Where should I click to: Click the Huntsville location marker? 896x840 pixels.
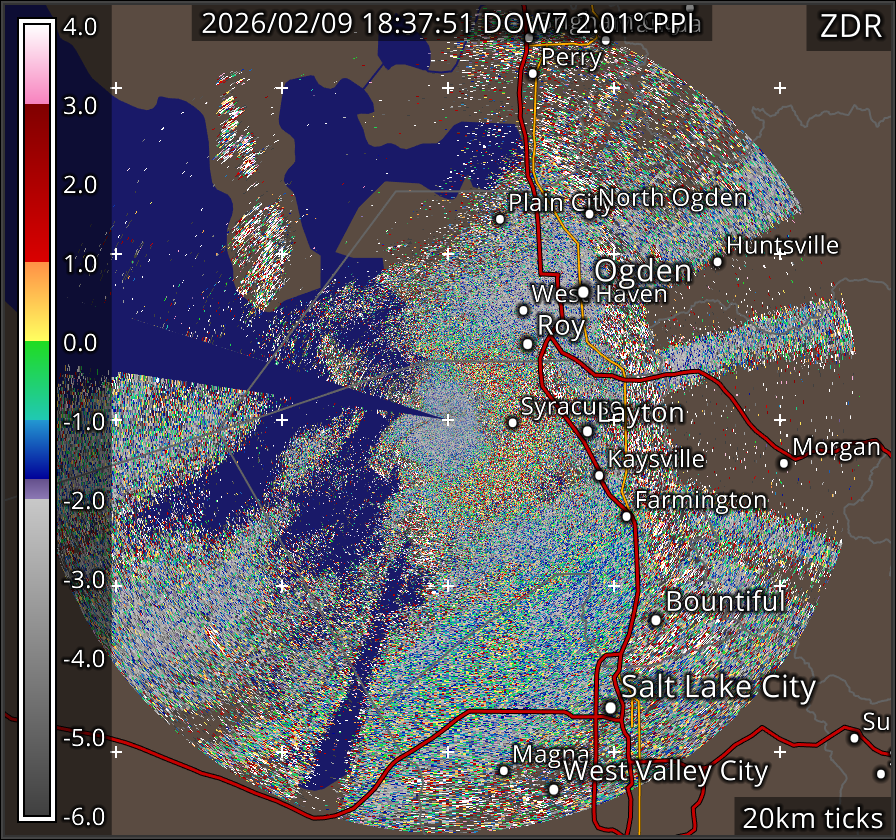[717, 261]
